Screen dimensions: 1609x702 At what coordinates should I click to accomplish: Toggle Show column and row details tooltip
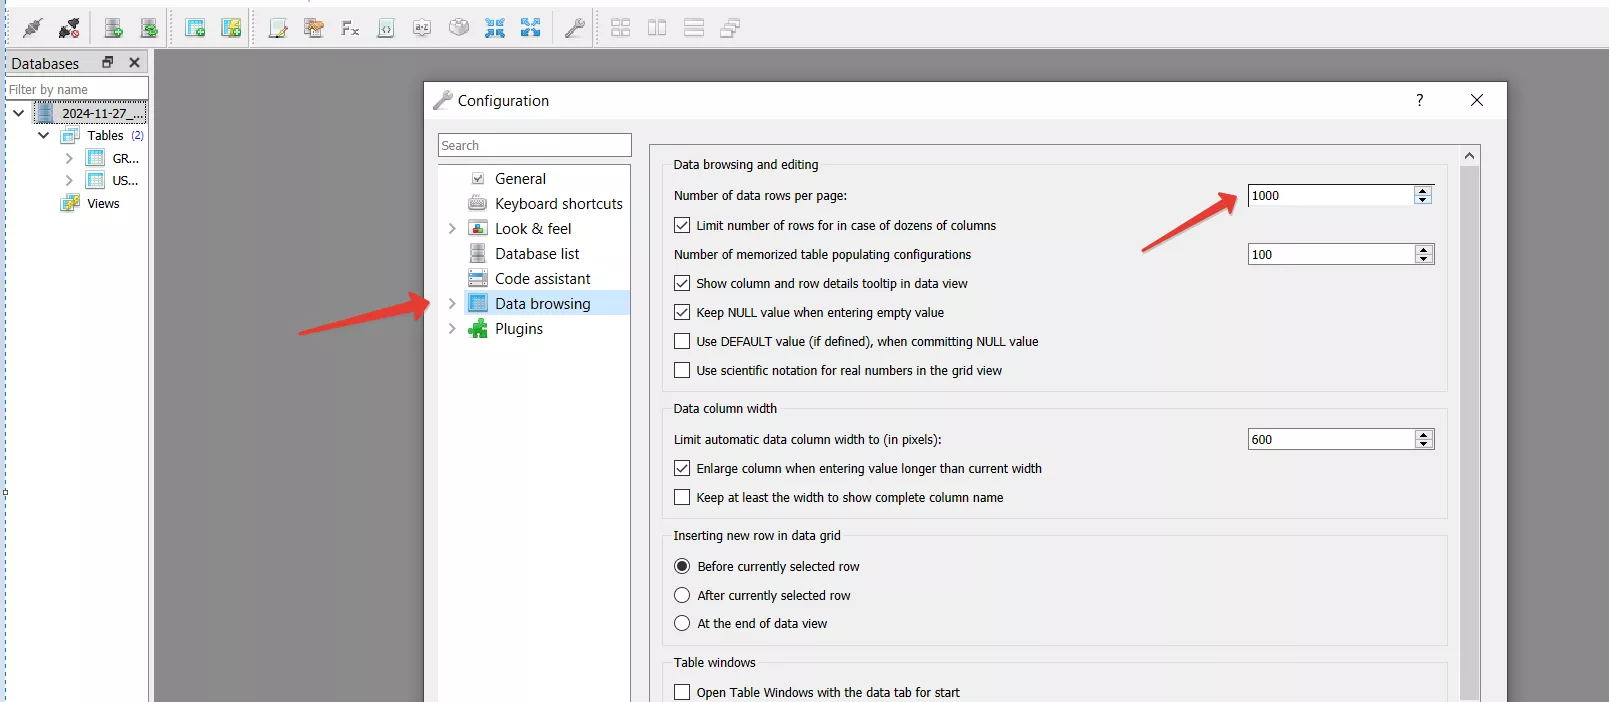click(x=682, y=283)
